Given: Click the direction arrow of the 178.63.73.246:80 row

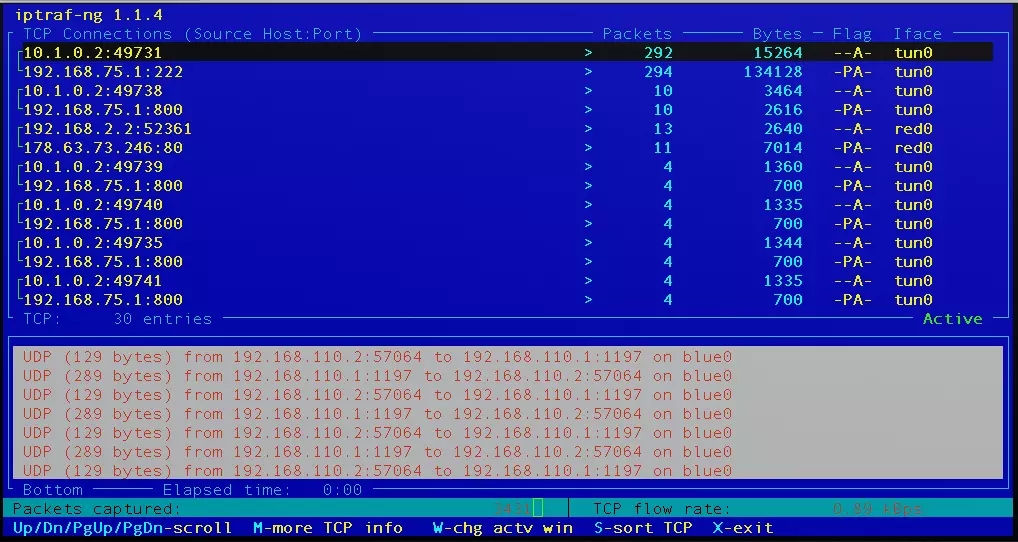Looking at the screenshot, I should (x=588, y=148).
